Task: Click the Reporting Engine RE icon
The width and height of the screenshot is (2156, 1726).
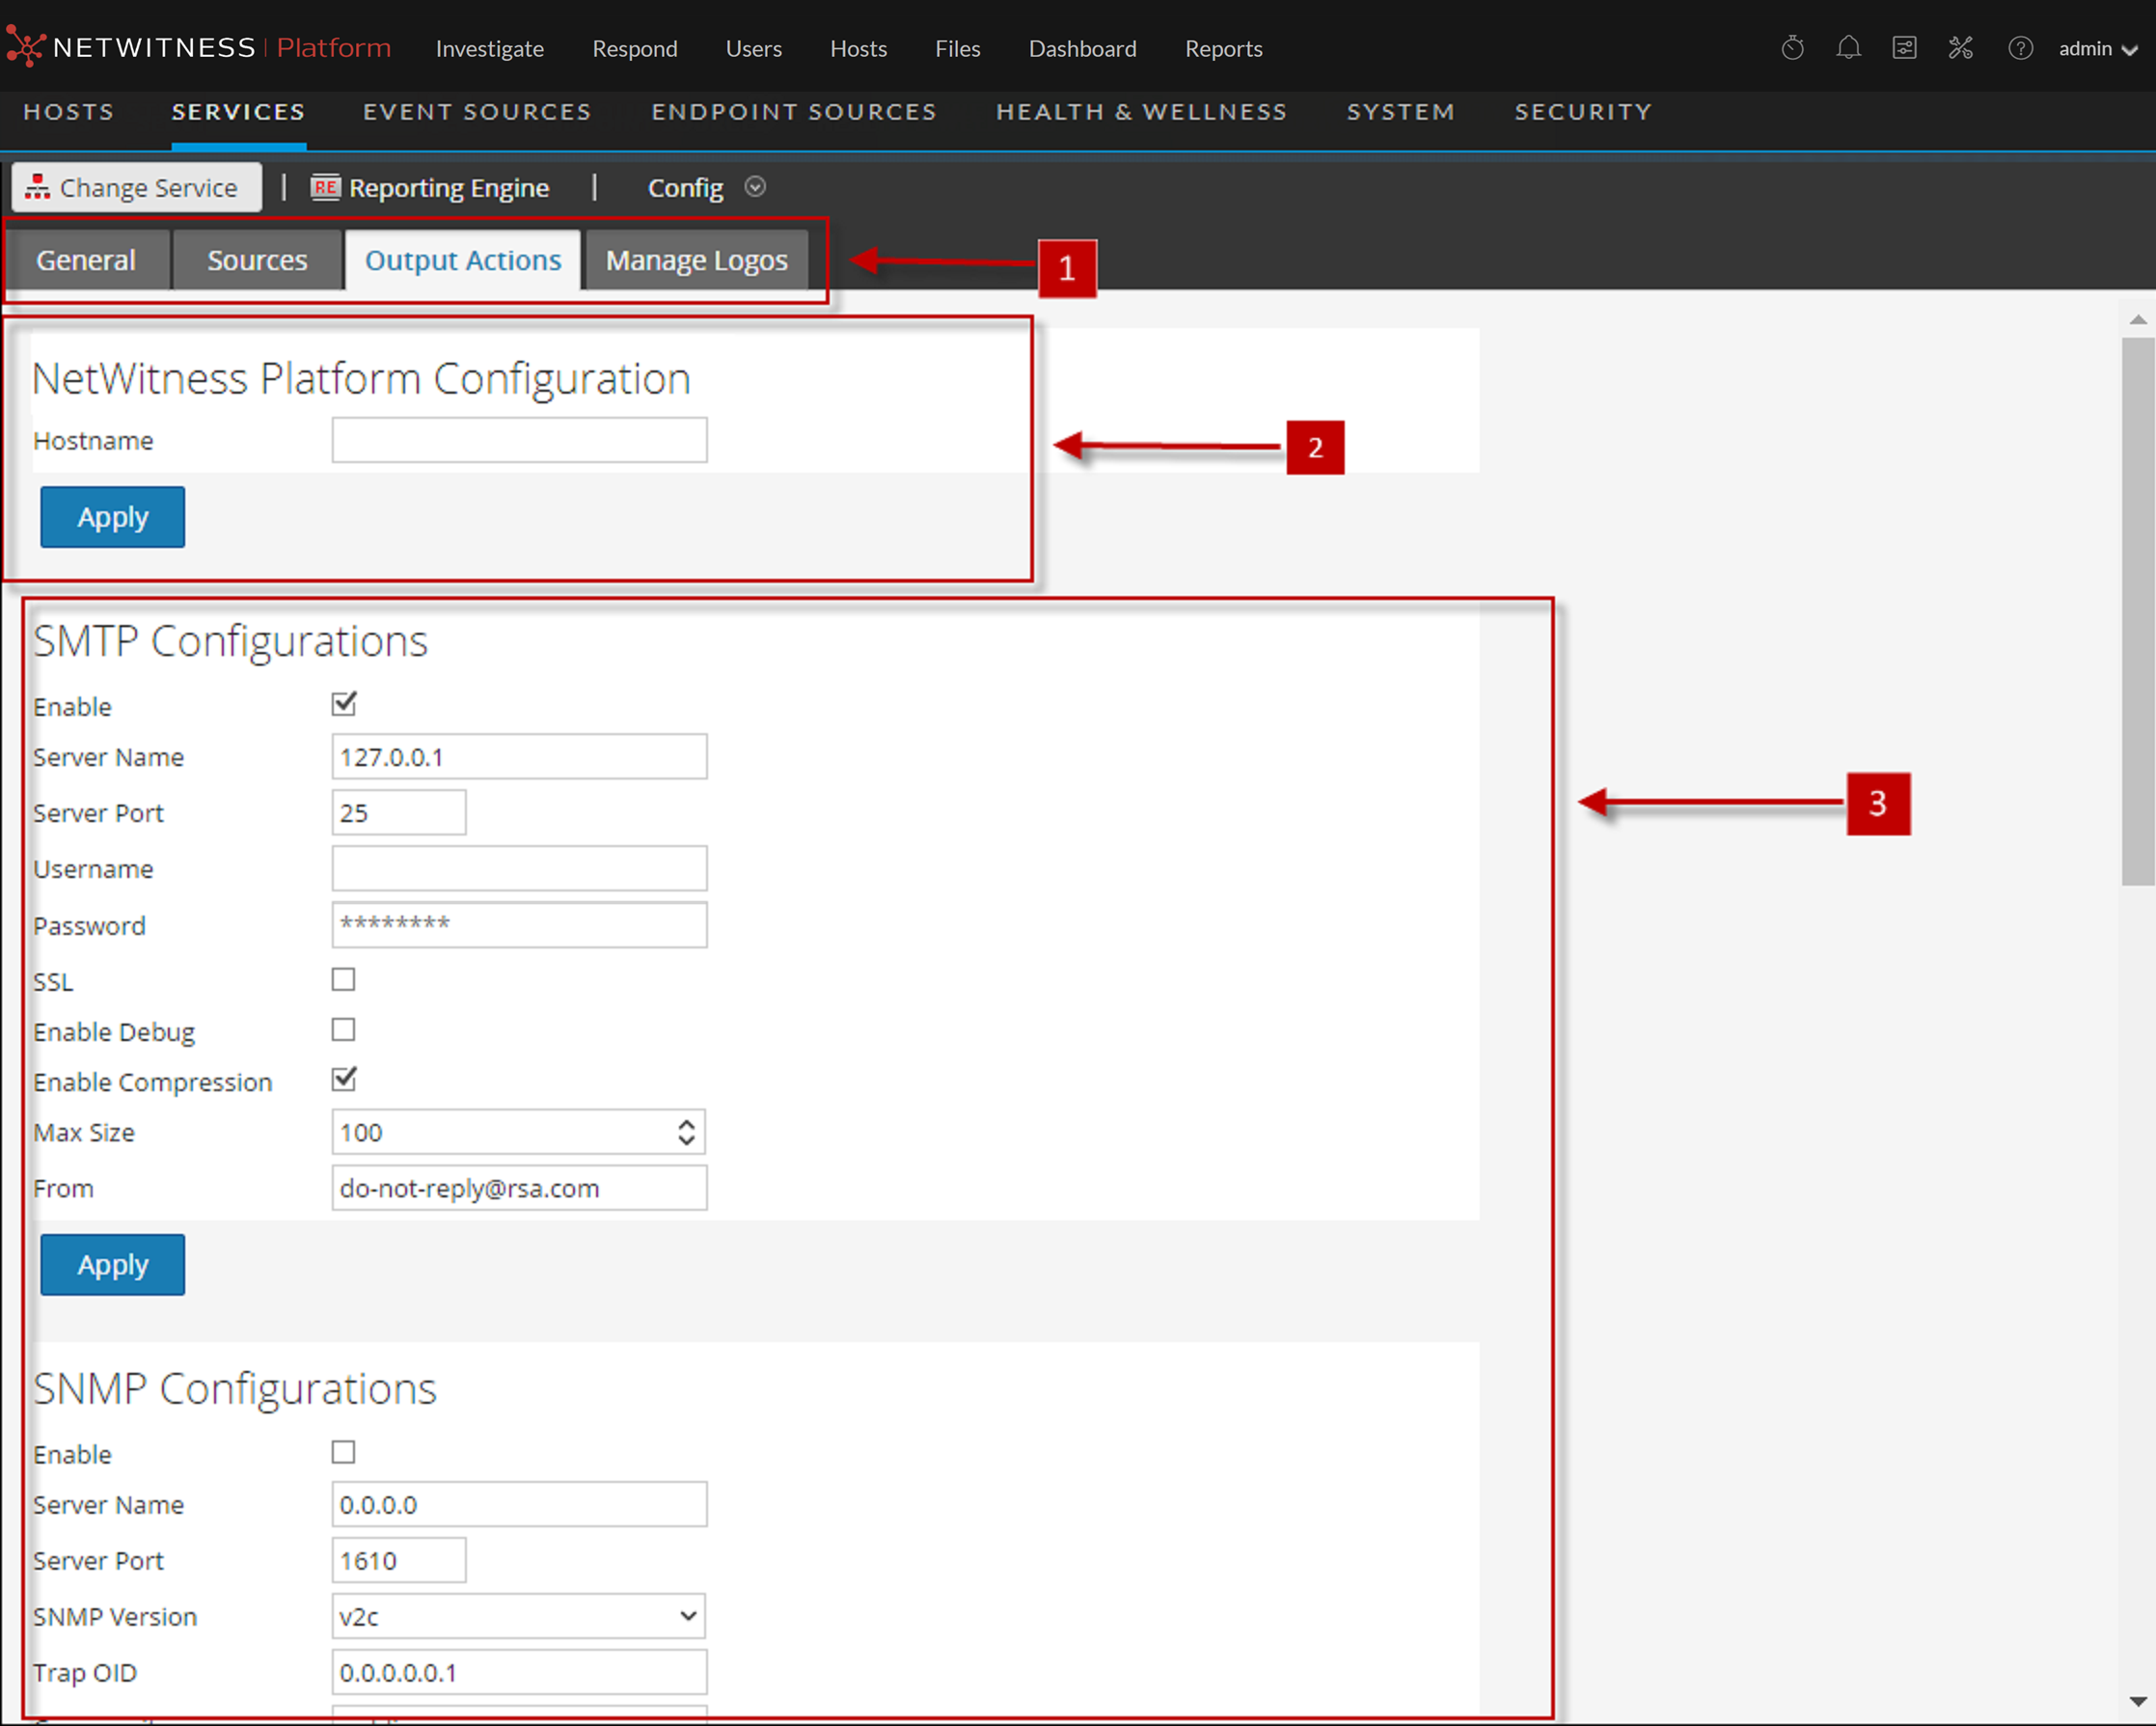Action: tap(325, 187)
